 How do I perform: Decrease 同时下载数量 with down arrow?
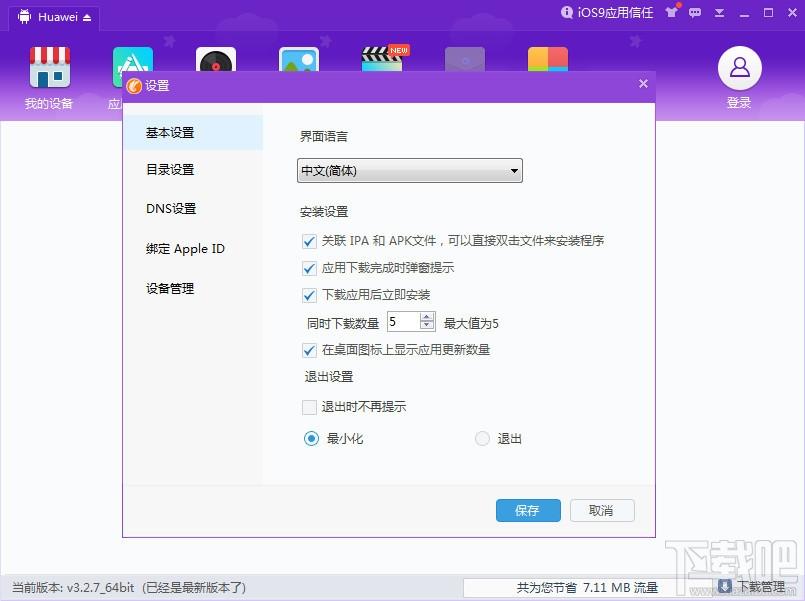[x=427, y=325]
